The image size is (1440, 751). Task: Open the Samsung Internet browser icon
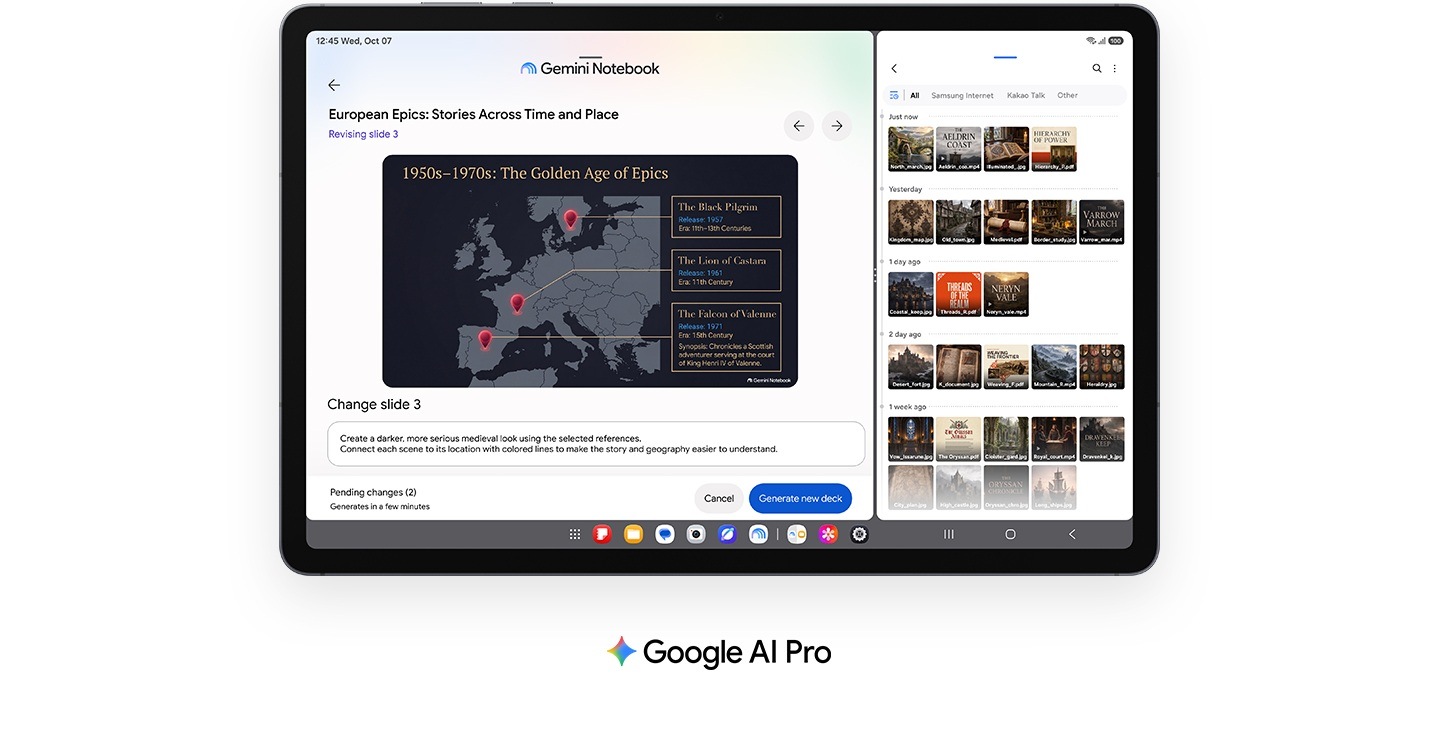[x=727, y=535]
